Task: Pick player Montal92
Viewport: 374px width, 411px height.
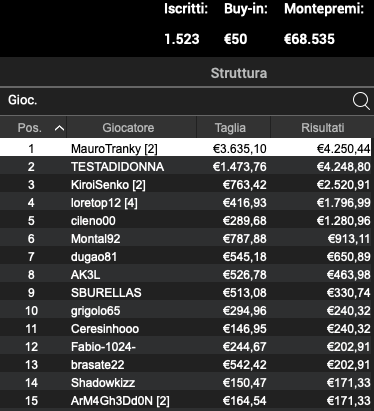Action: tap(186, 238)
